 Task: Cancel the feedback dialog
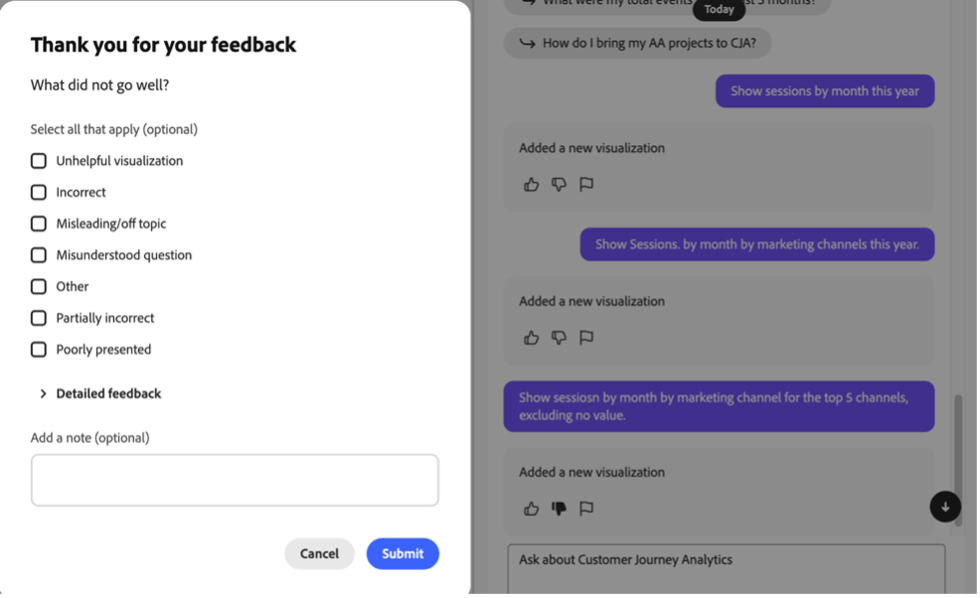tap(319, 554)
